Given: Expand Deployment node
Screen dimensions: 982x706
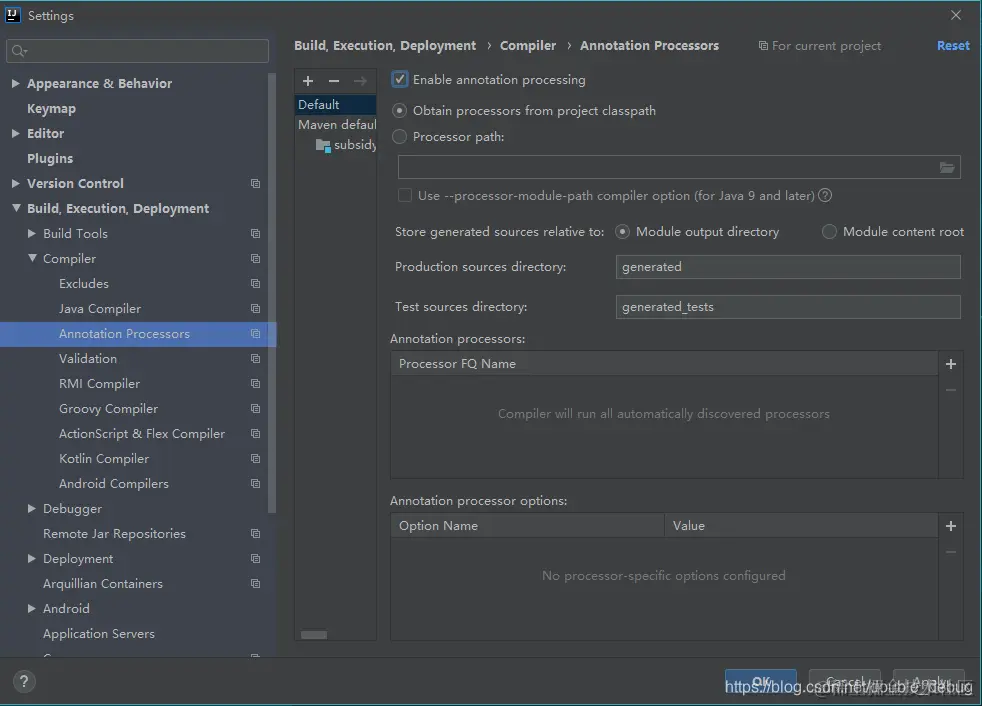Looking at the screenshot, I should point(32,559).
